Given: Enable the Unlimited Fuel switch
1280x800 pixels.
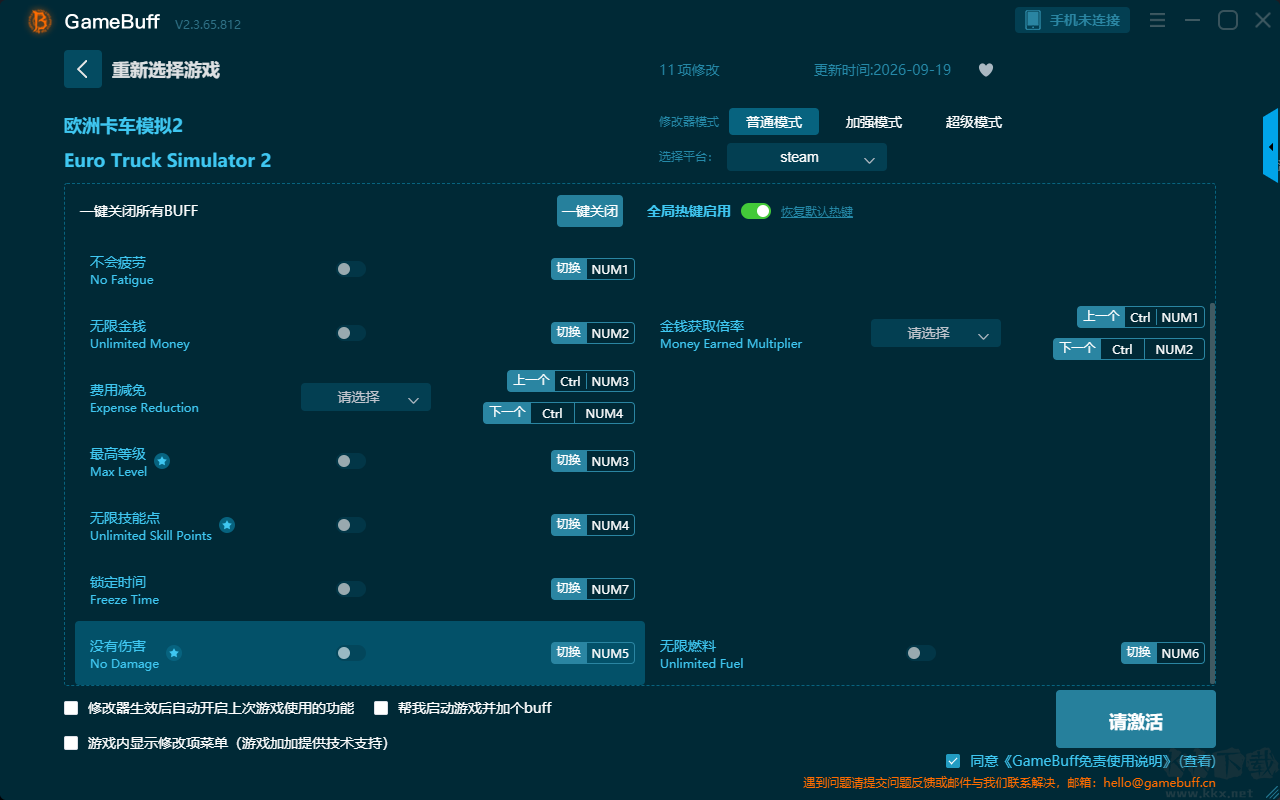Looking at the screenshot, I should 921,653.
